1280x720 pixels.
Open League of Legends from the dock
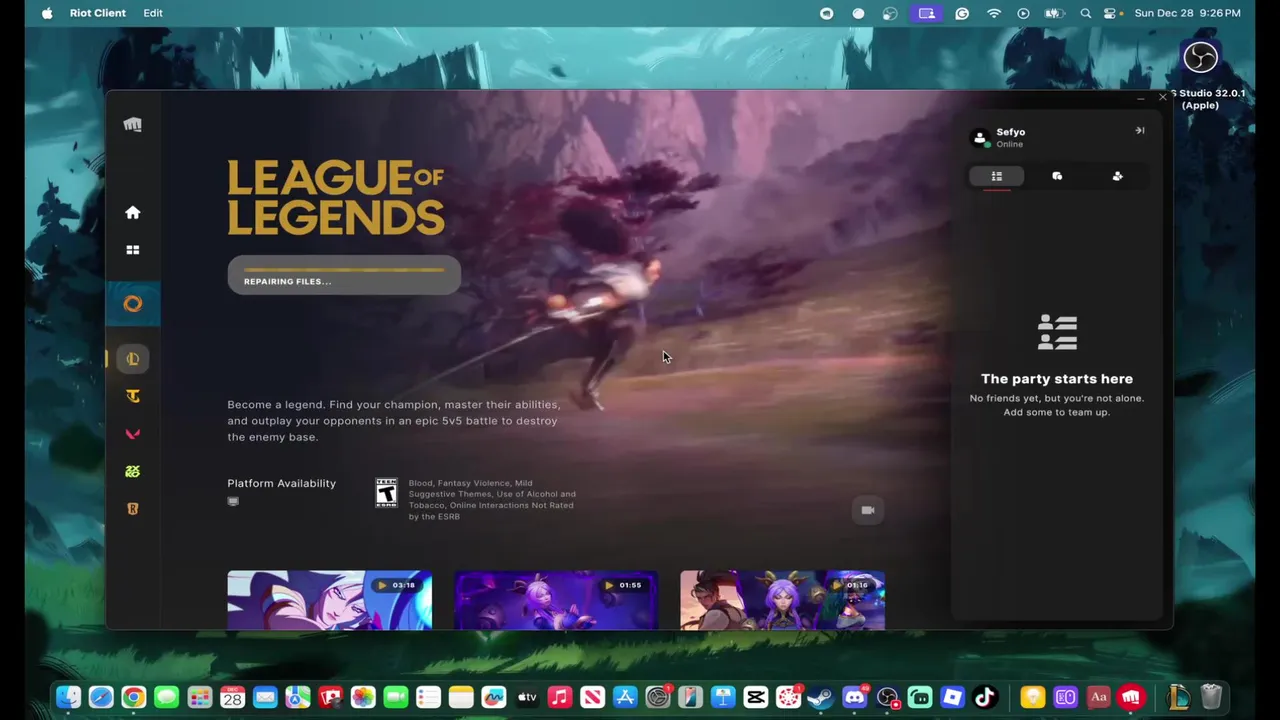click(1178, 697)
